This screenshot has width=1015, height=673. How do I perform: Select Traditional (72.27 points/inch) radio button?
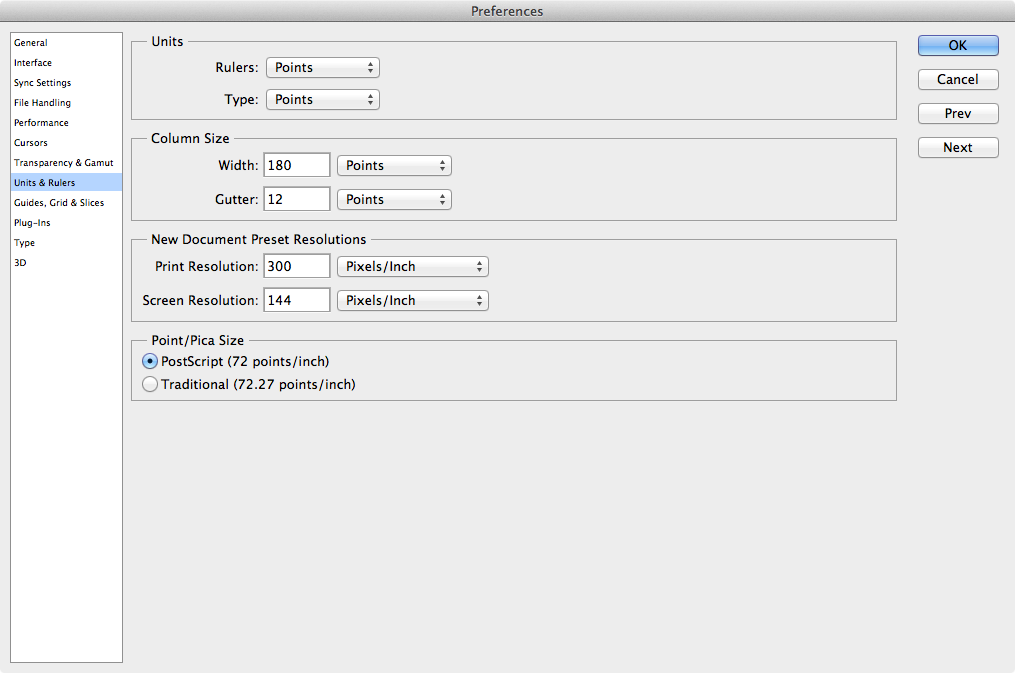pyautogui.click(x=150, y=384)
